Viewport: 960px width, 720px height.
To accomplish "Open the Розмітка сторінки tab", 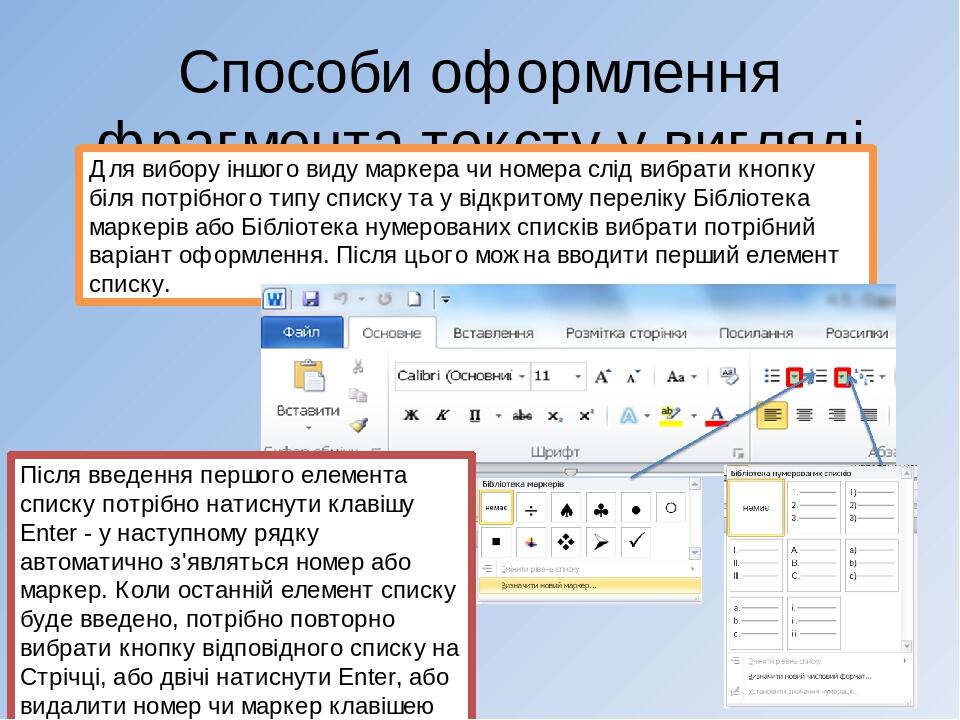I will point(626,333).
